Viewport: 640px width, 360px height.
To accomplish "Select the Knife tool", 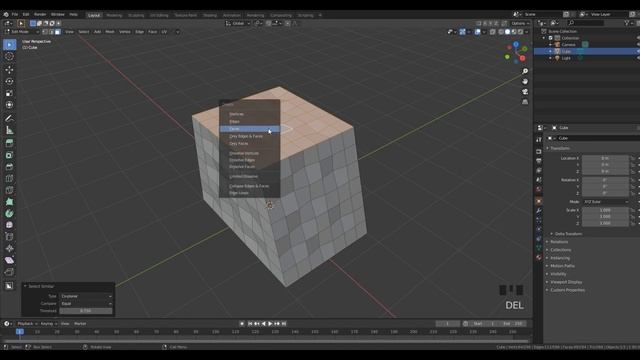I will [9, 190].
